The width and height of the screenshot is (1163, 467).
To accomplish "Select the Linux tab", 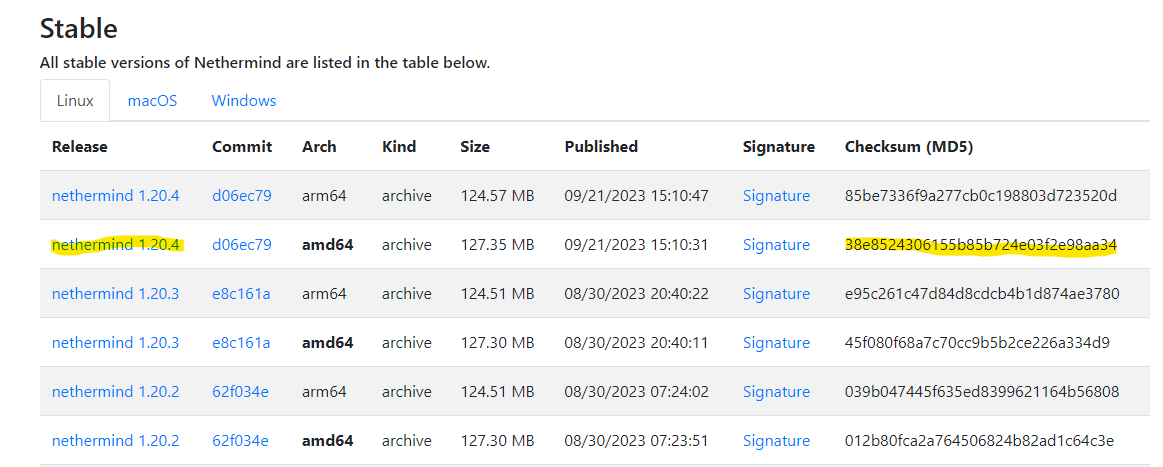I will click(75, 101).
